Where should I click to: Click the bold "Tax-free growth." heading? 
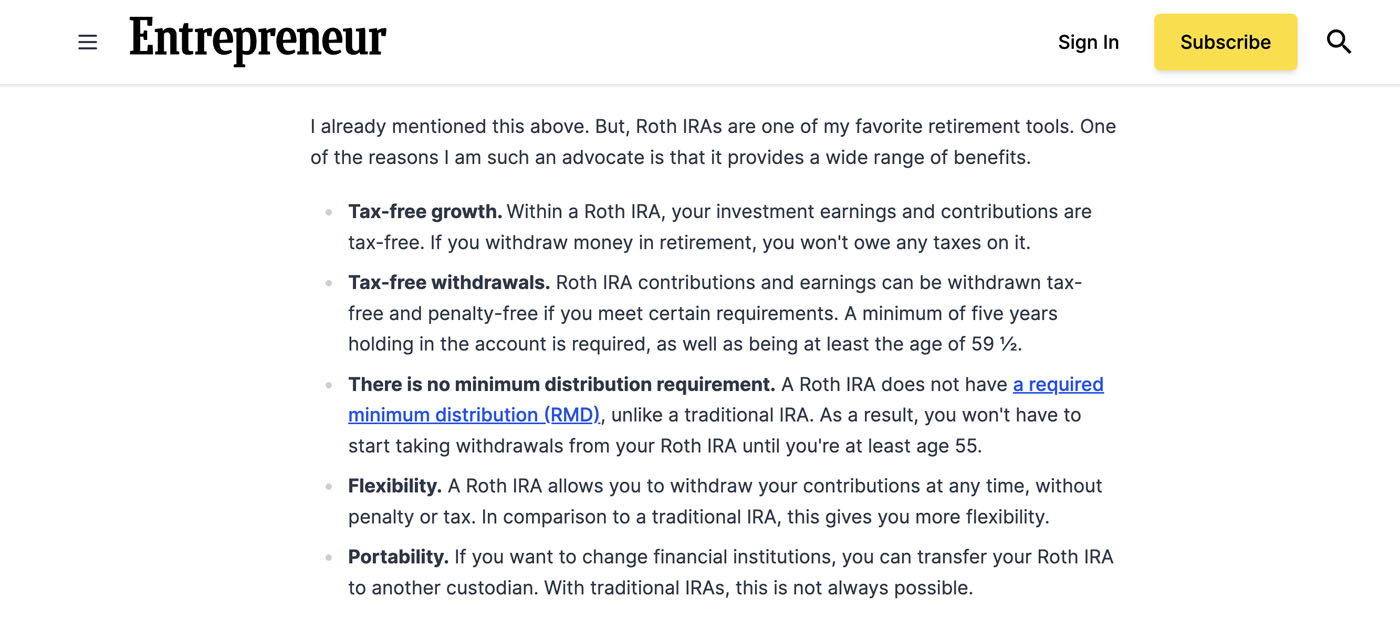(x=425, y=212)
